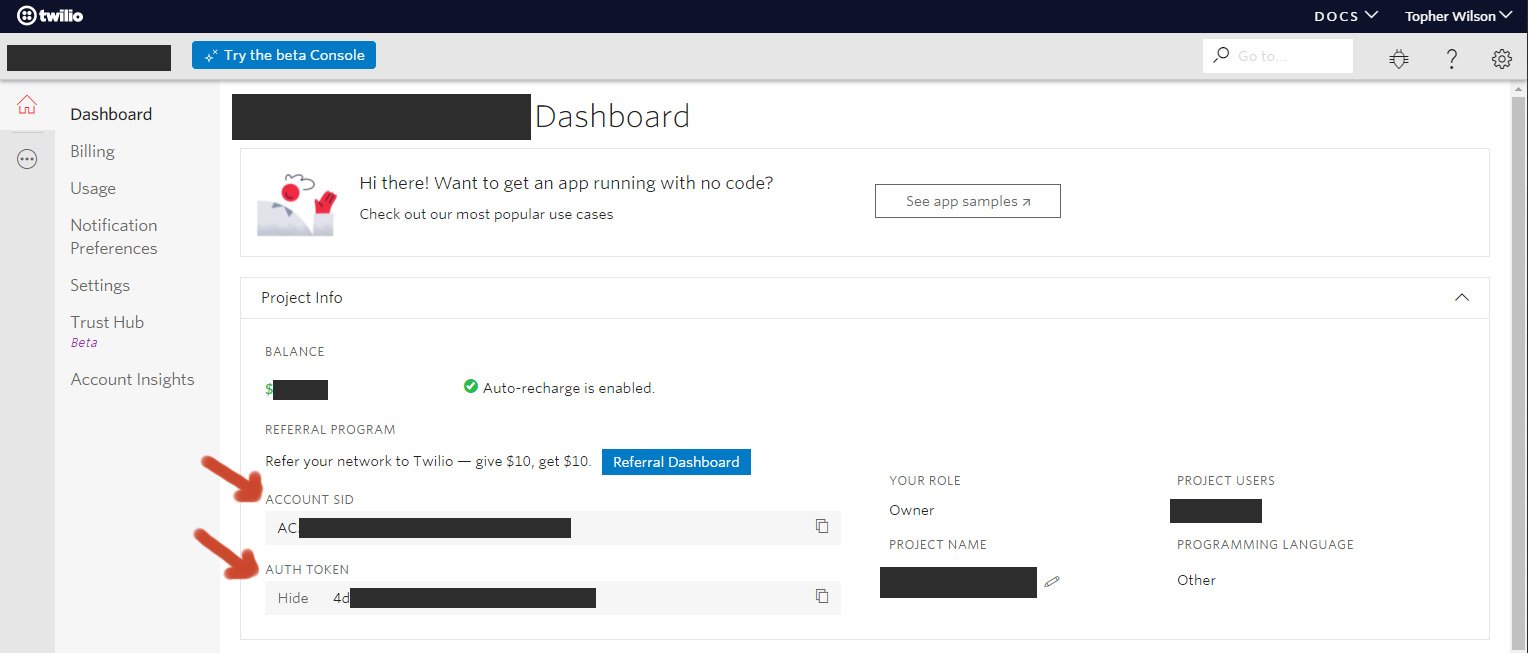Image resolution: width=1528 pixels, height=653 pixels.
Task: Open the Dashboard menu item
Action: pos(111,114)
